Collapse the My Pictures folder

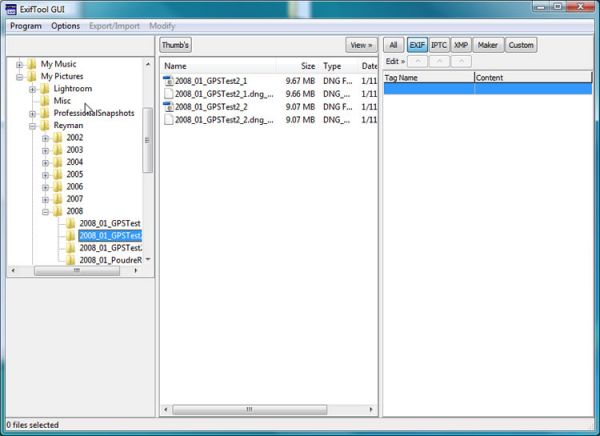[20, 77]
